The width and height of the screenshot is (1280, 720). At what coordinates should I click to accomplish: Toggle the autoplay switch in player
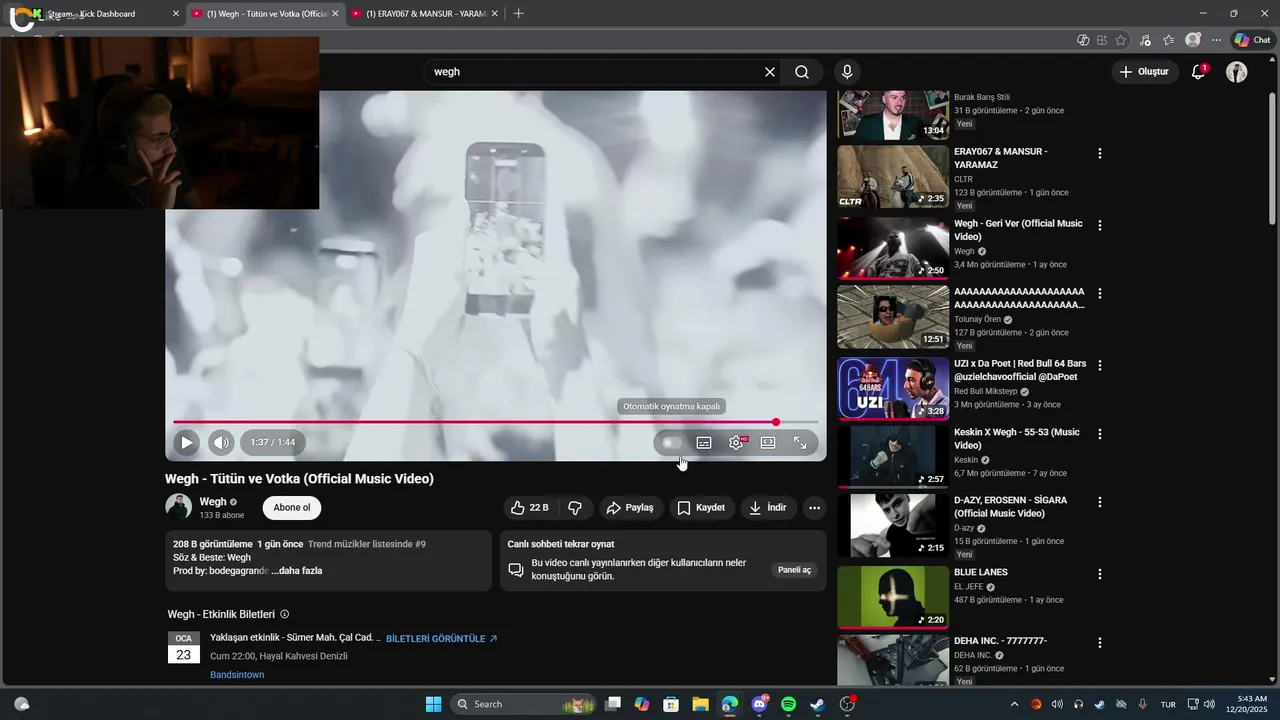[x=672, y=442]
